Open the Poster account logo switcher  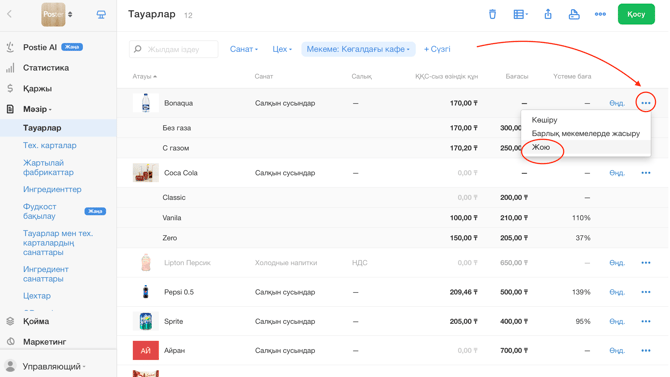point(57,14)
